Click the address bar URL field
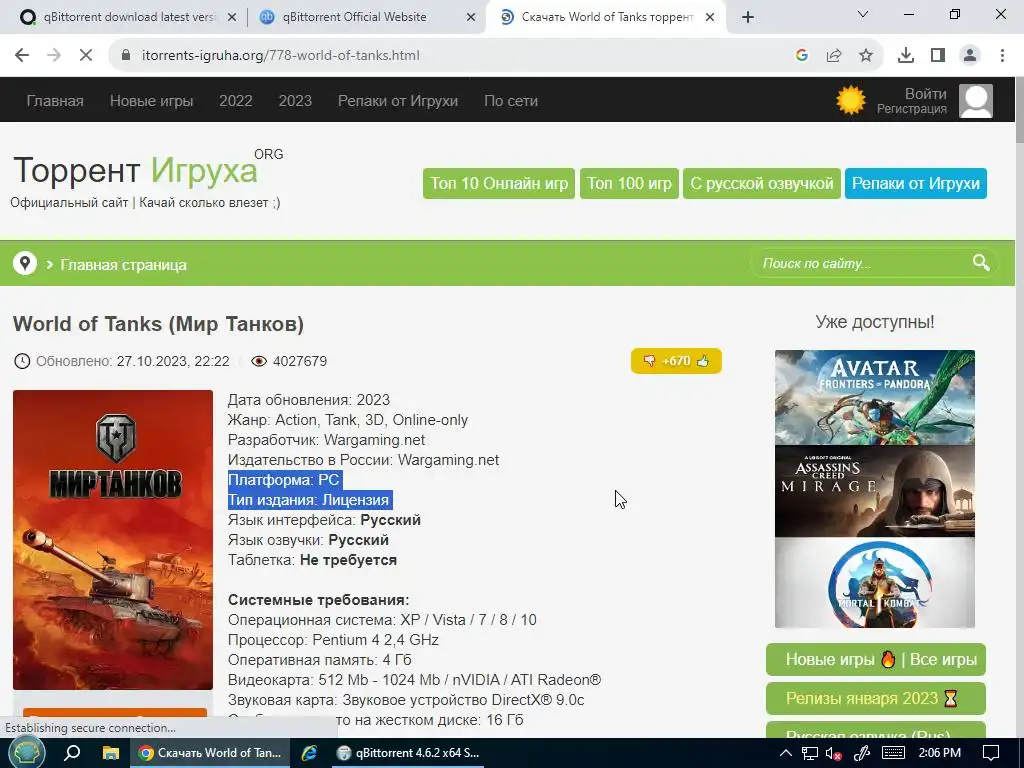Viewport: 1024px width, 768px height. pos(457,56)
